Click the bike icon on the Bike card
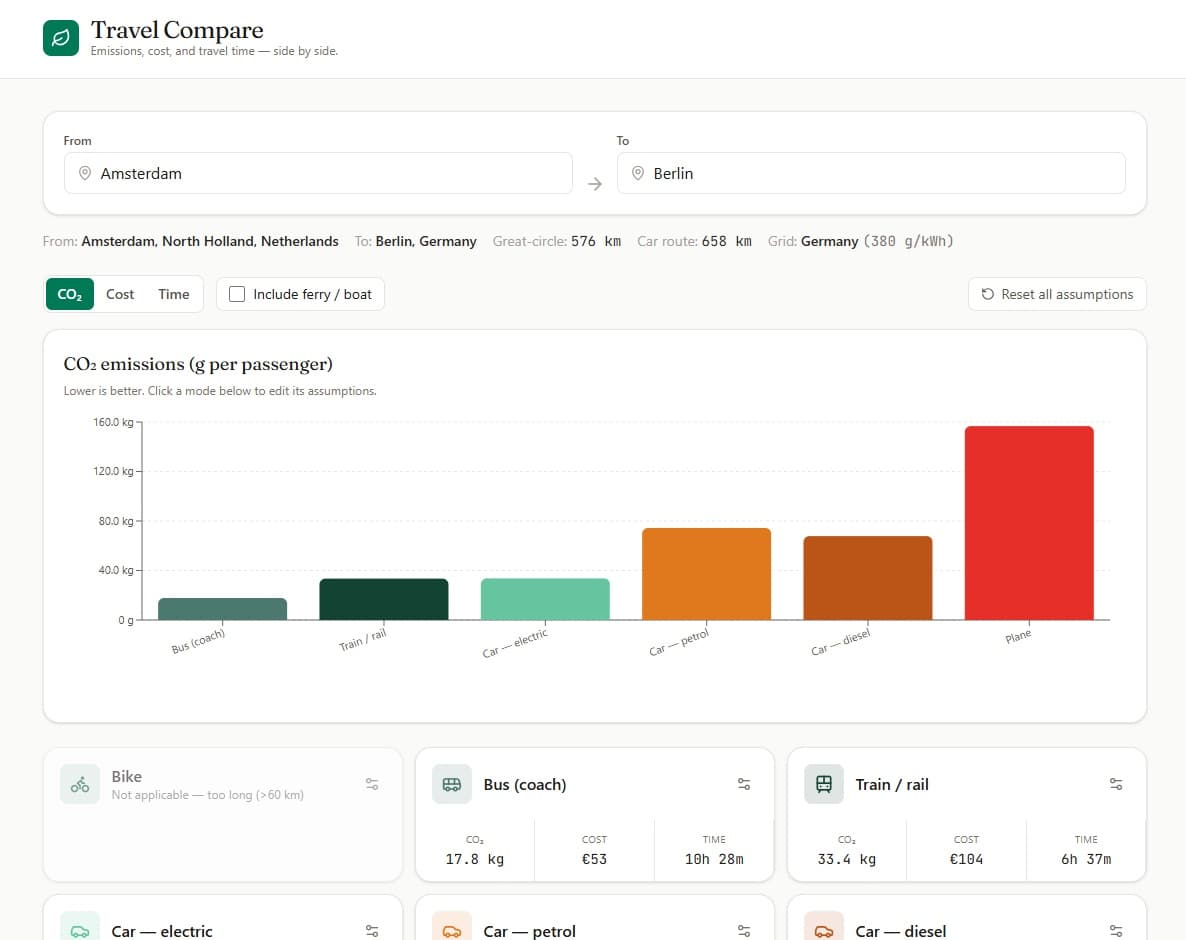1186x940 pixels. point(80,784)
